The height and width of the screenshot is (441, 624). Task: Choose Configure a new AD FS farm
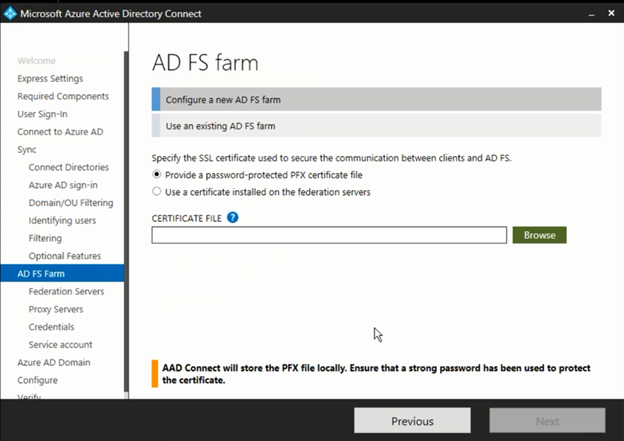coord(376,99)
